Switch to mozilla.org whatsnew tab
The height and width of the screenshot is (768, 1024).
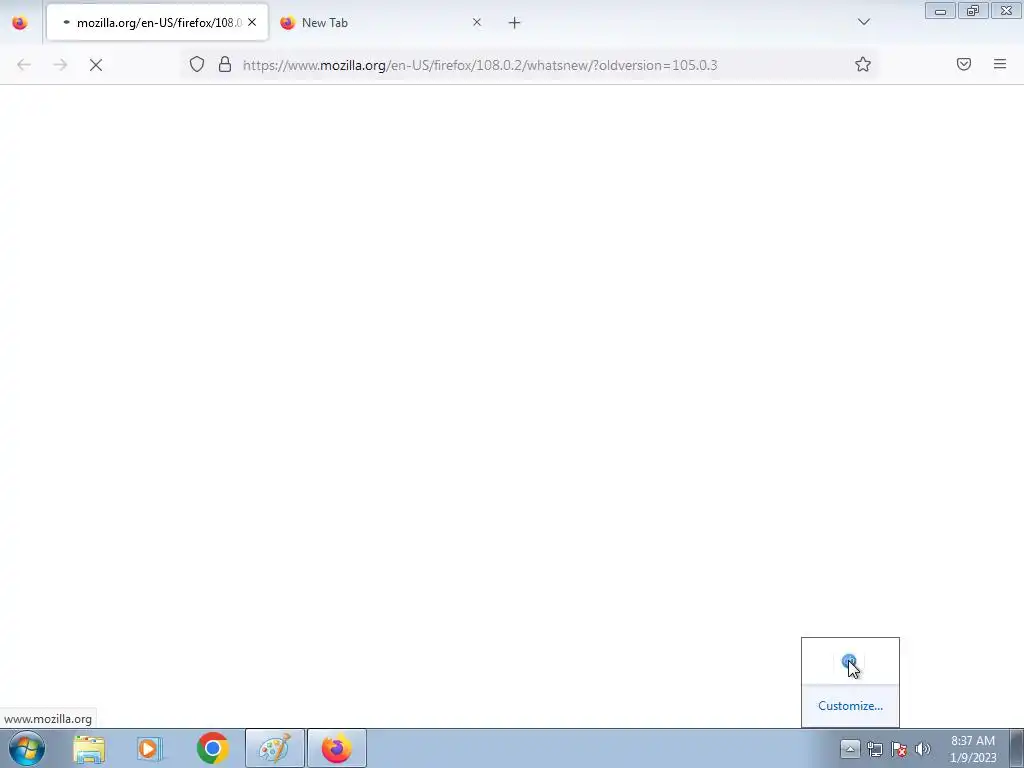point(157,23)
